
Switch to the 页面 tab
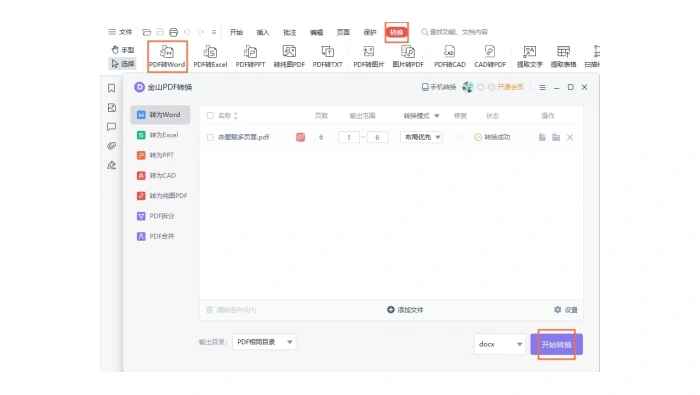[x=343, y=32]
